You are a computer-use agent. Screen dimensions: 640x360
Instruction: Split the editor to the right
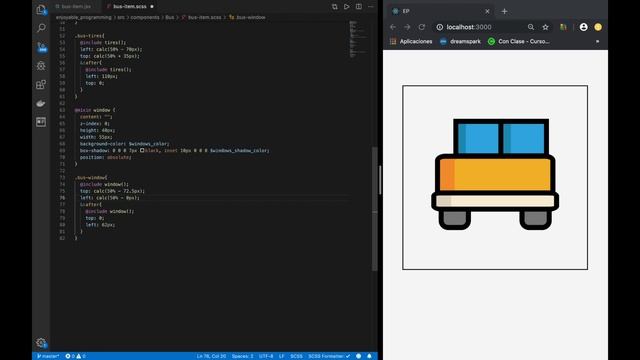359,7
